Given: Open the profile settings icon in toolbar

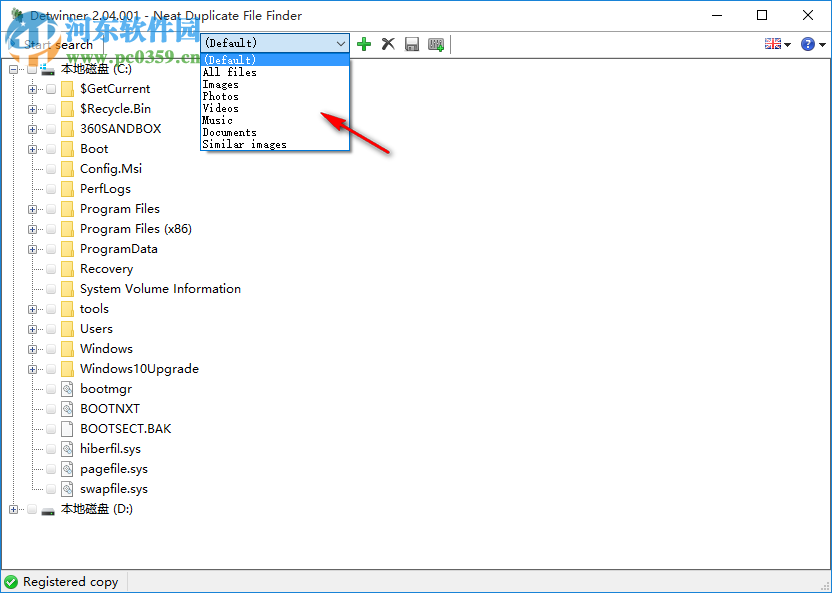Looking at the screenshot, I should point(436,44).
